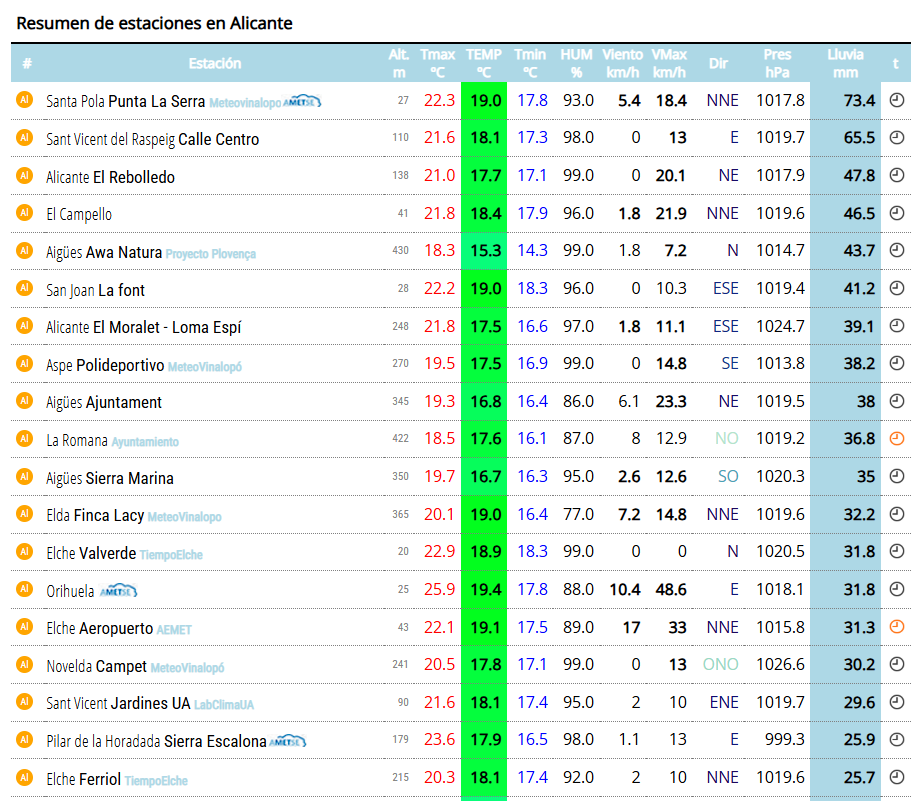The image size is (920, 801).
Task: Open Pilar de la Horadada Sierra Escalona
Action: 156,742
